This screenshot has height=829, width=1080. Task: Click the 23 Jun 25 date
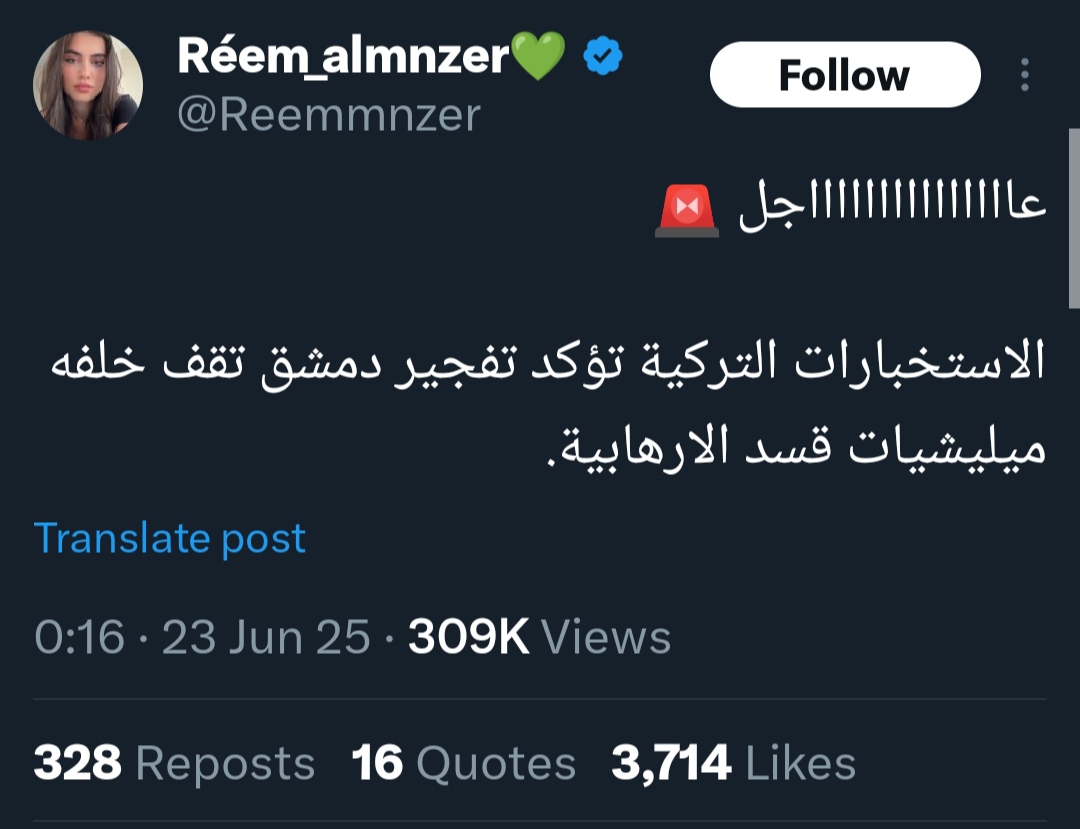[266, 638]
